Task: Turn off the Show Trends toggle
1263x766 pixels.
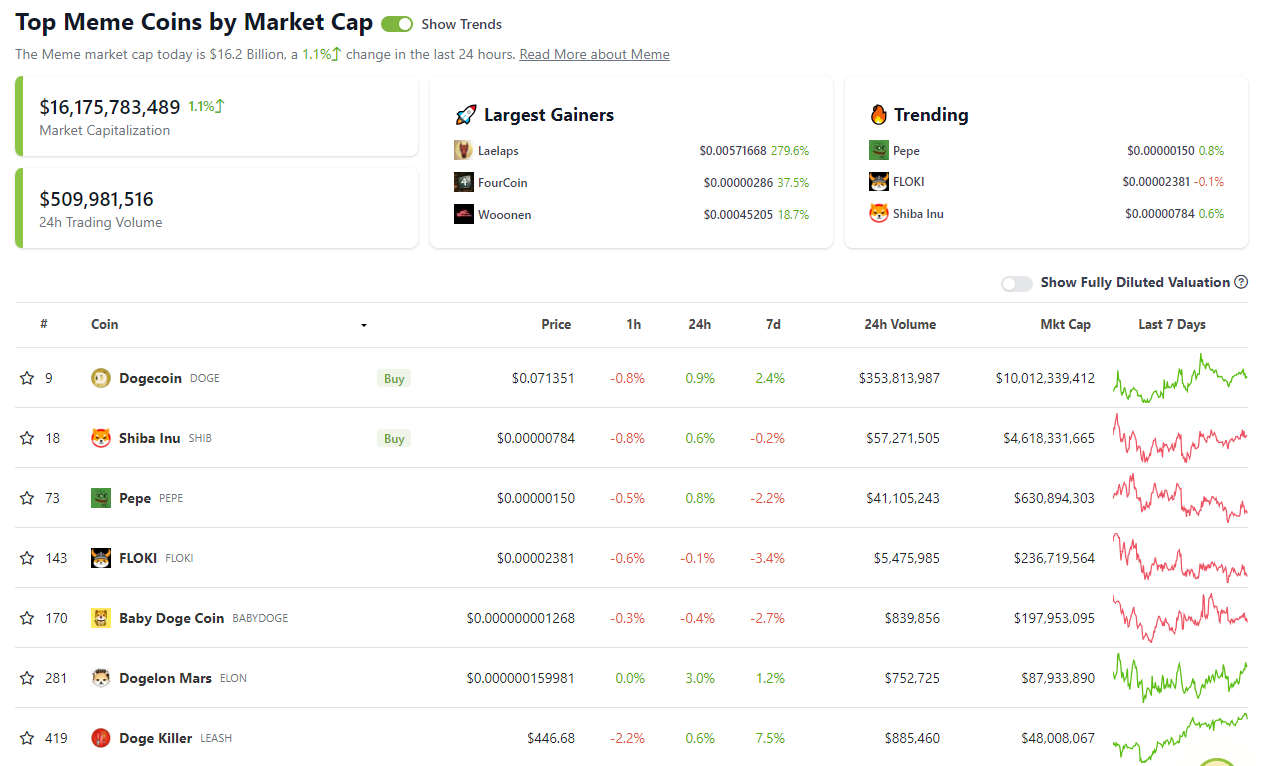Action: (x=397, y=24)
